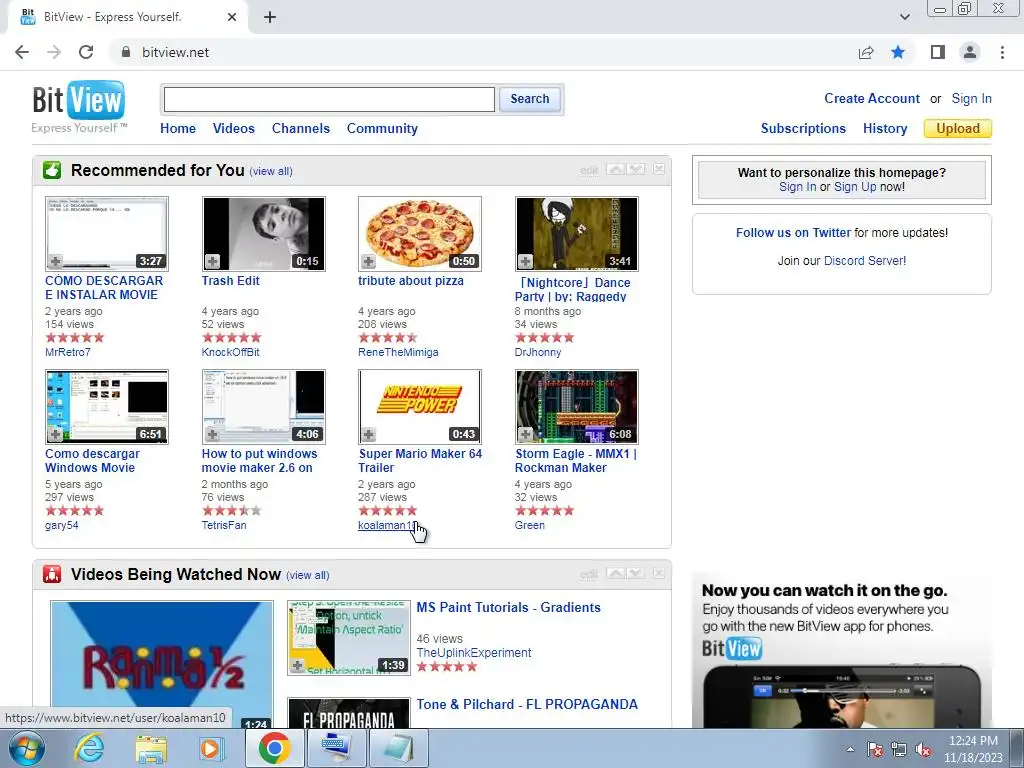The image size is (1024, 768).
Task: Open the Discord Server link
Action: (x=865, y=261)
